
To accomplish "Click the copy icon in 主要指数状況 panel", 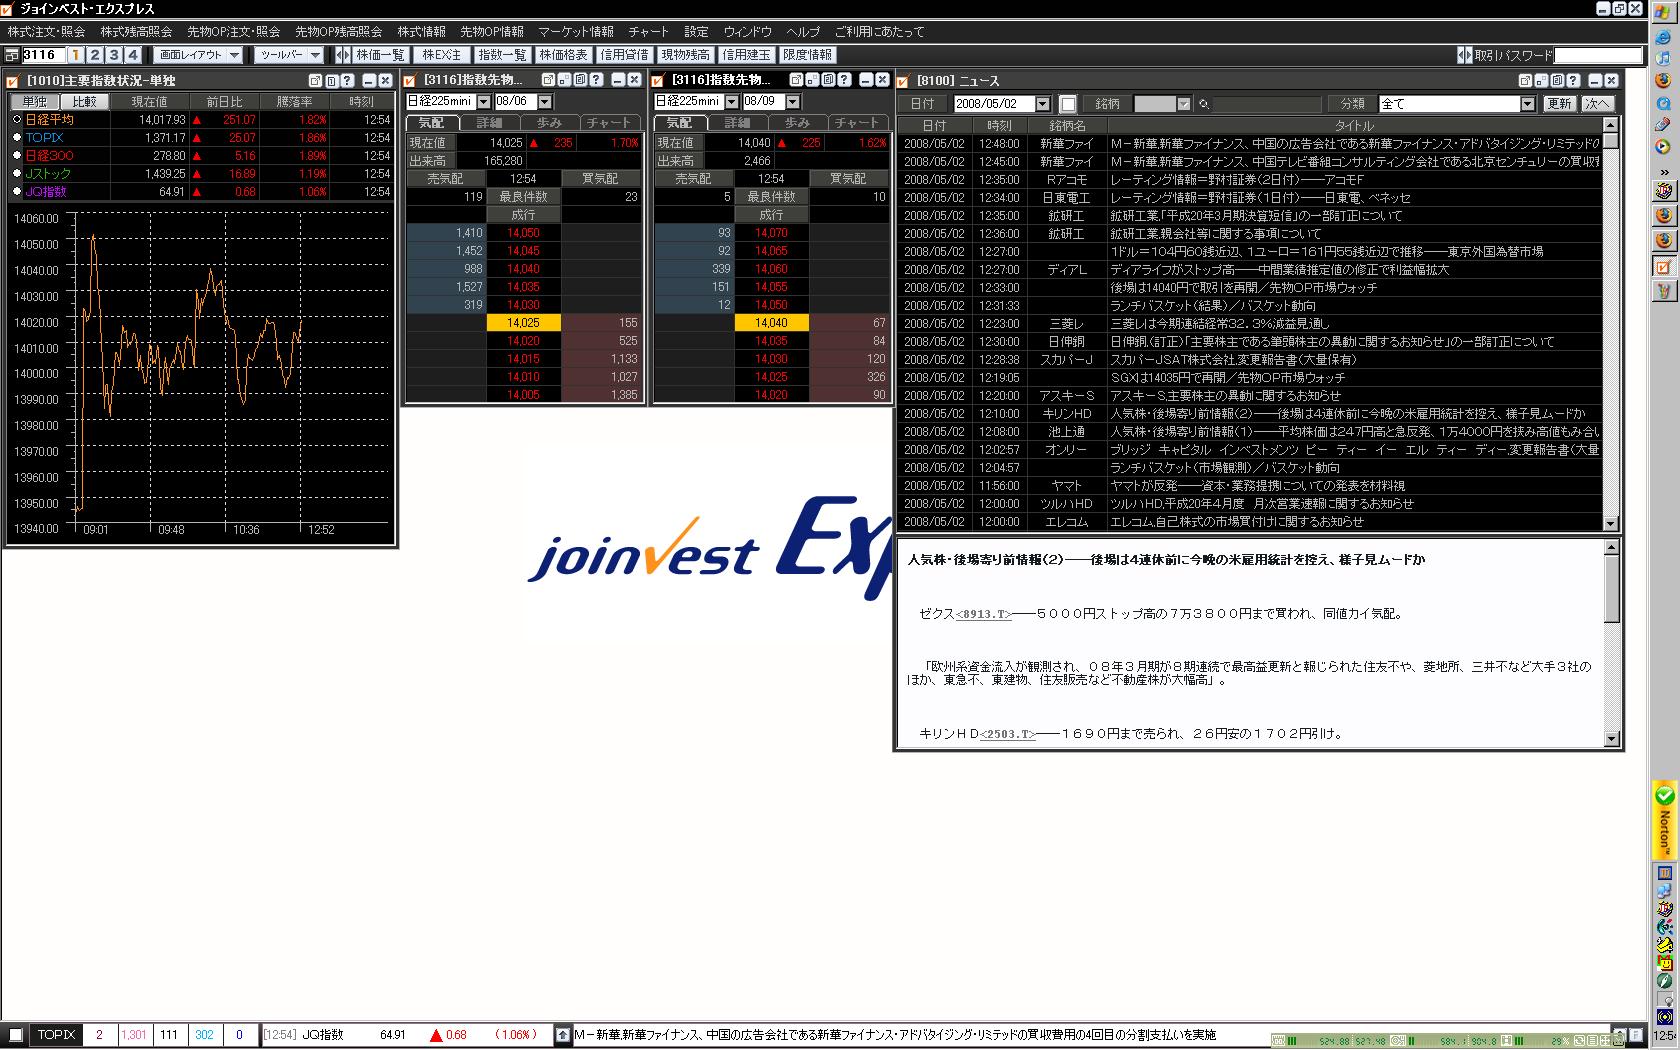I will [x=331, y=81].
